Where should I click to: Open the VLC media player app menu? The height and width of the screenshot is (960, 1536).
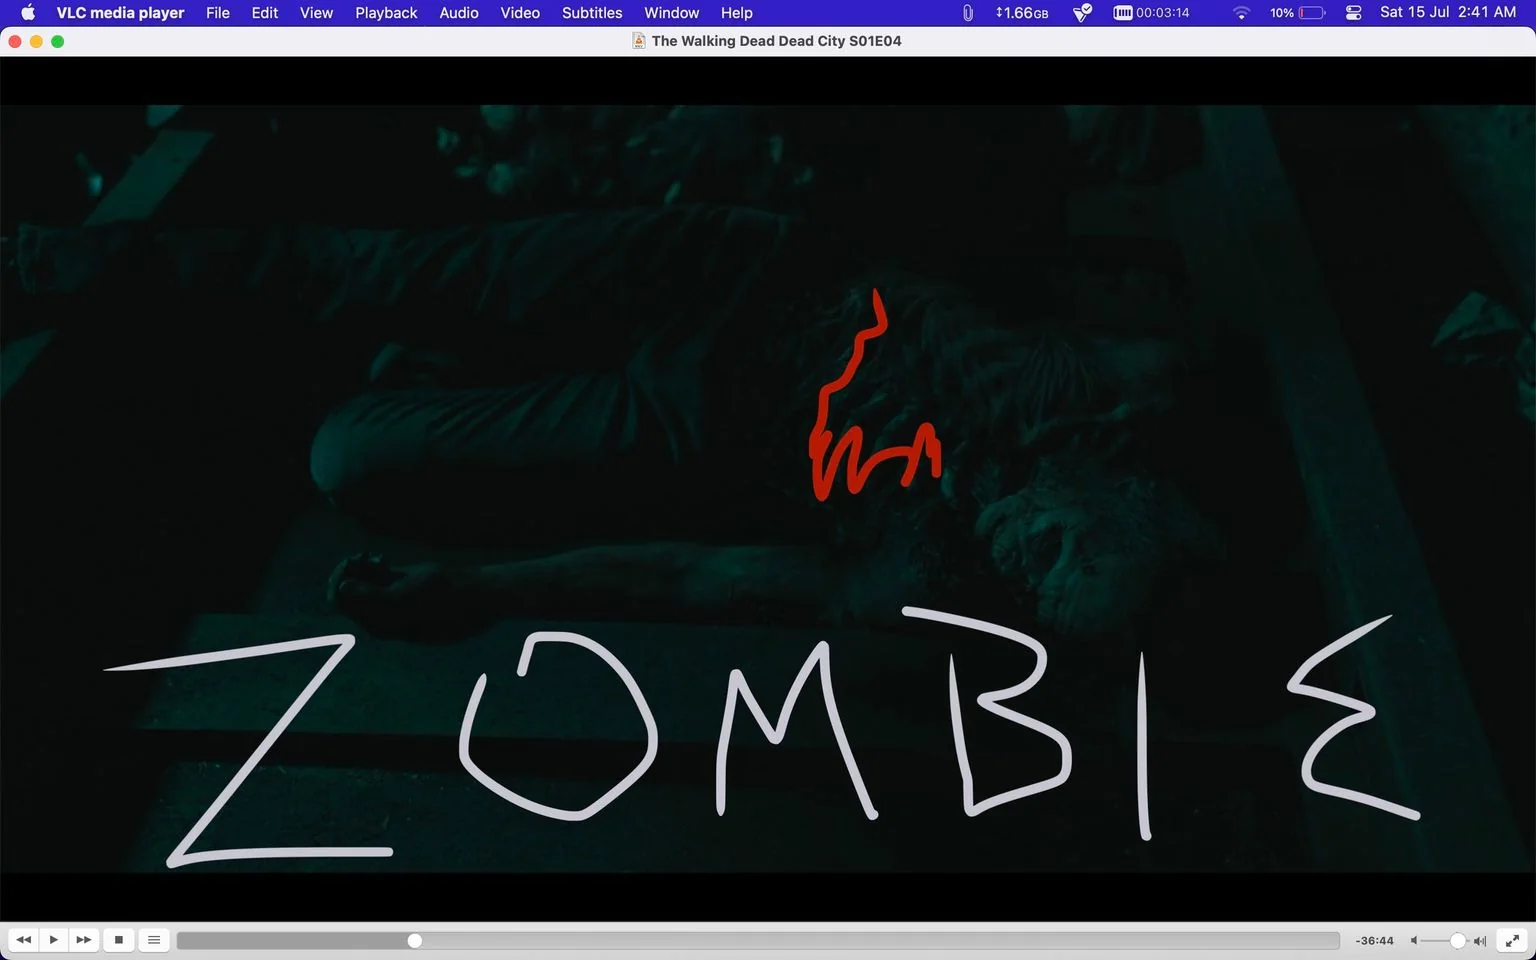(x=120, y=13)
